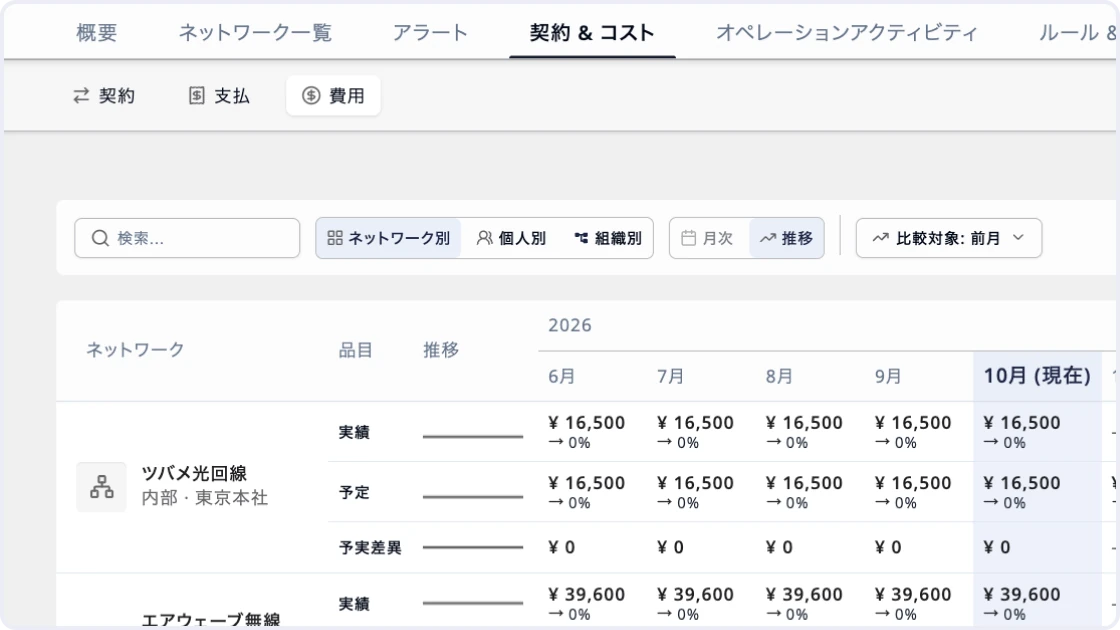The image size is (1120, 630).
Task: Group costs by 組織別
Action: (608, 238)
